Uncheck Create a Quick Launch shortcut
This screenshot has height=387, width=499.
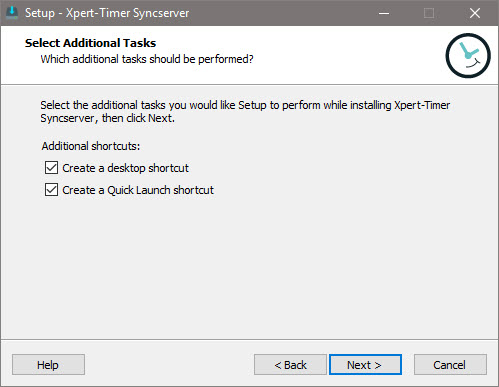click(51, 190)
